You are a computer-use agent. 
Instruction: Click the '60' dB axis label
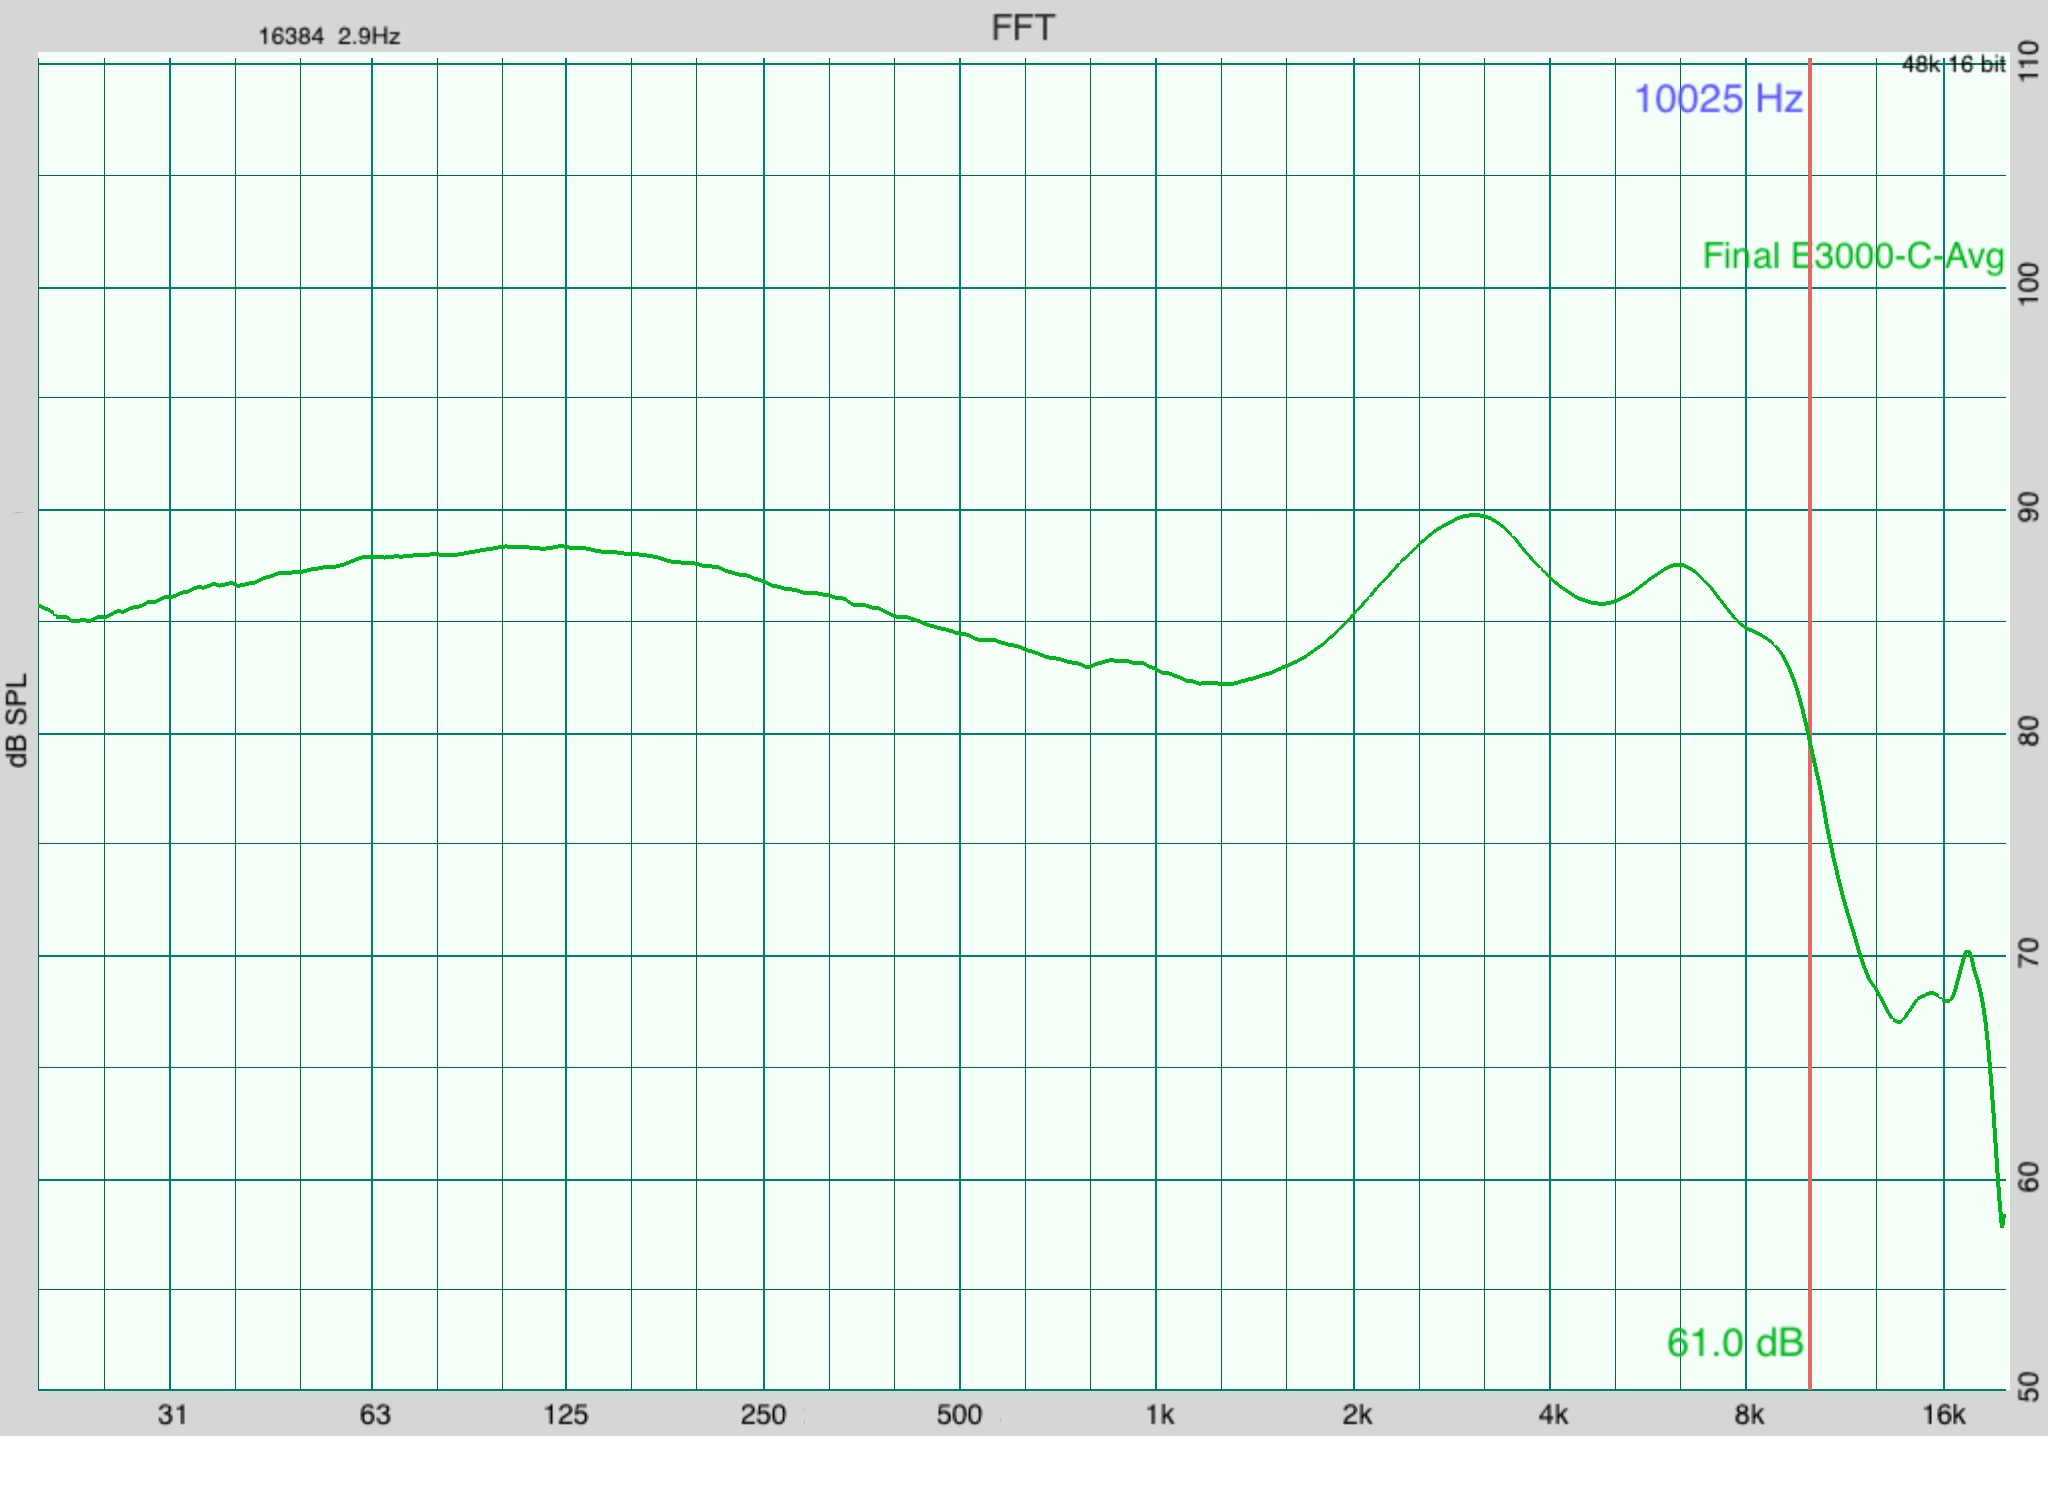pos(2029,1178)
